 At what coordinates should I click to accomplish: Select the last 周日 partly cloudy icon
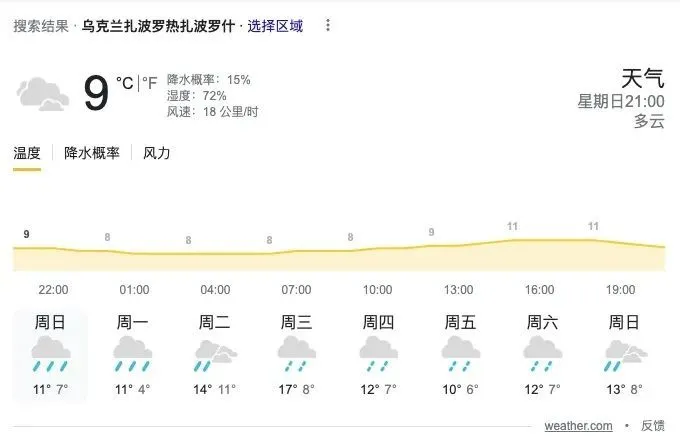(x=623, y=354)
